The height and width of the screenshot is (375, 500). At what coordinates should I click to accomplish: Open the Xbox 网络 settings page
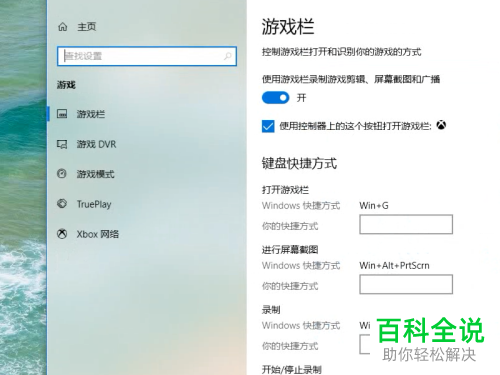coord(98,234)
